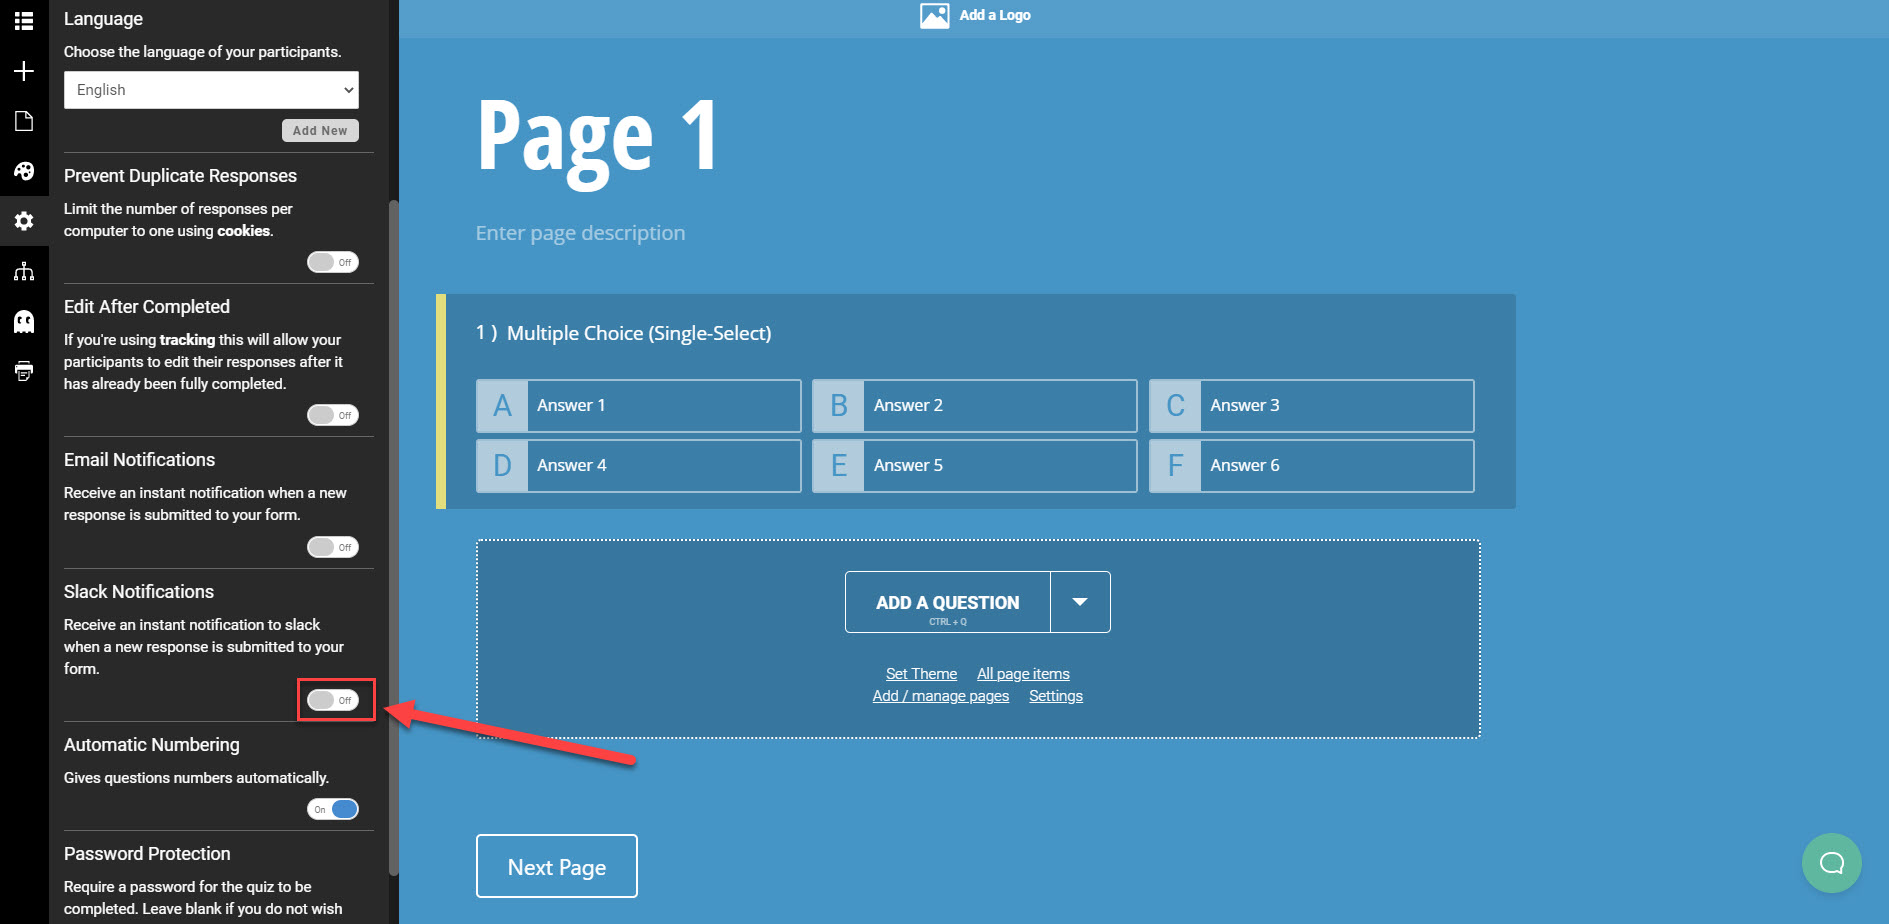1889x924 pixels.
Task: Click the Add a Logo image icon
Action: coord(934,15)
